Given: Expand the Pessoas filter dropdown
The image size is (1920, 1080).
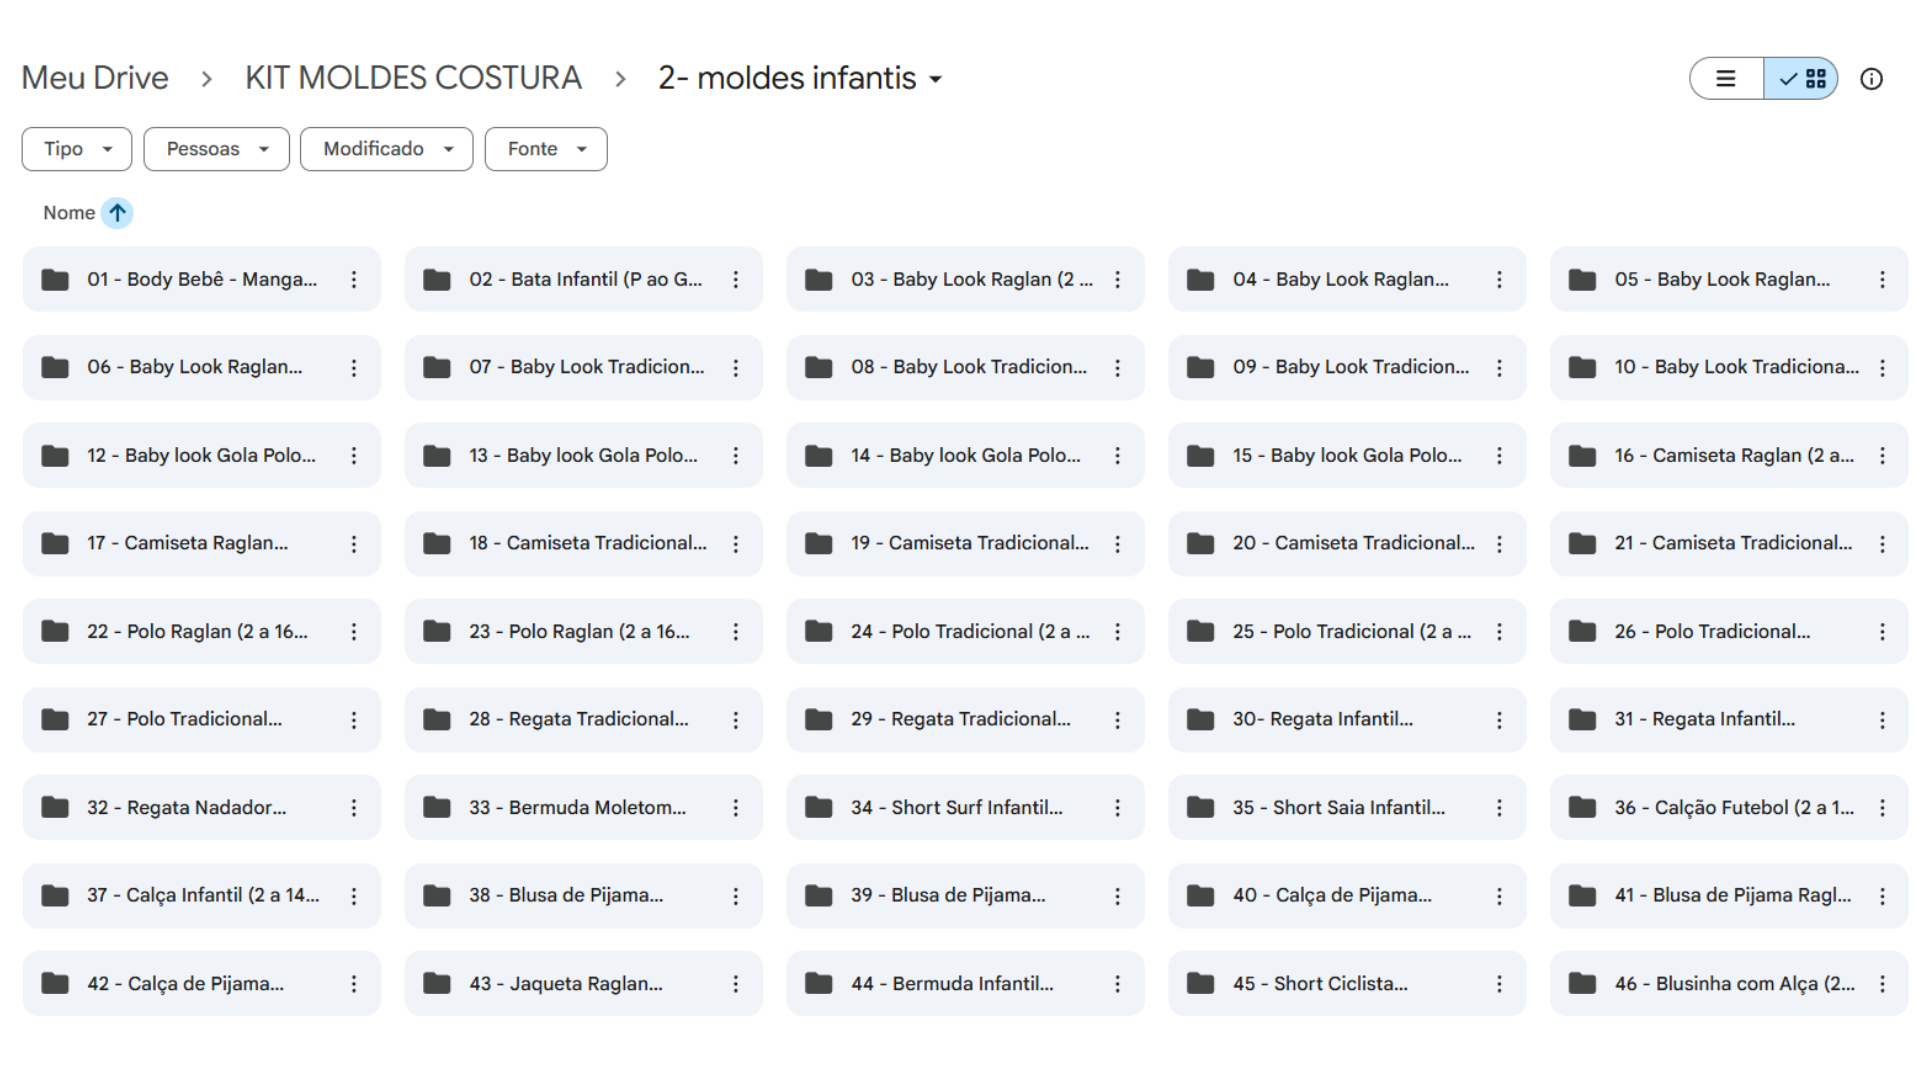Looking at the screenshot, I should click(216, 149).
